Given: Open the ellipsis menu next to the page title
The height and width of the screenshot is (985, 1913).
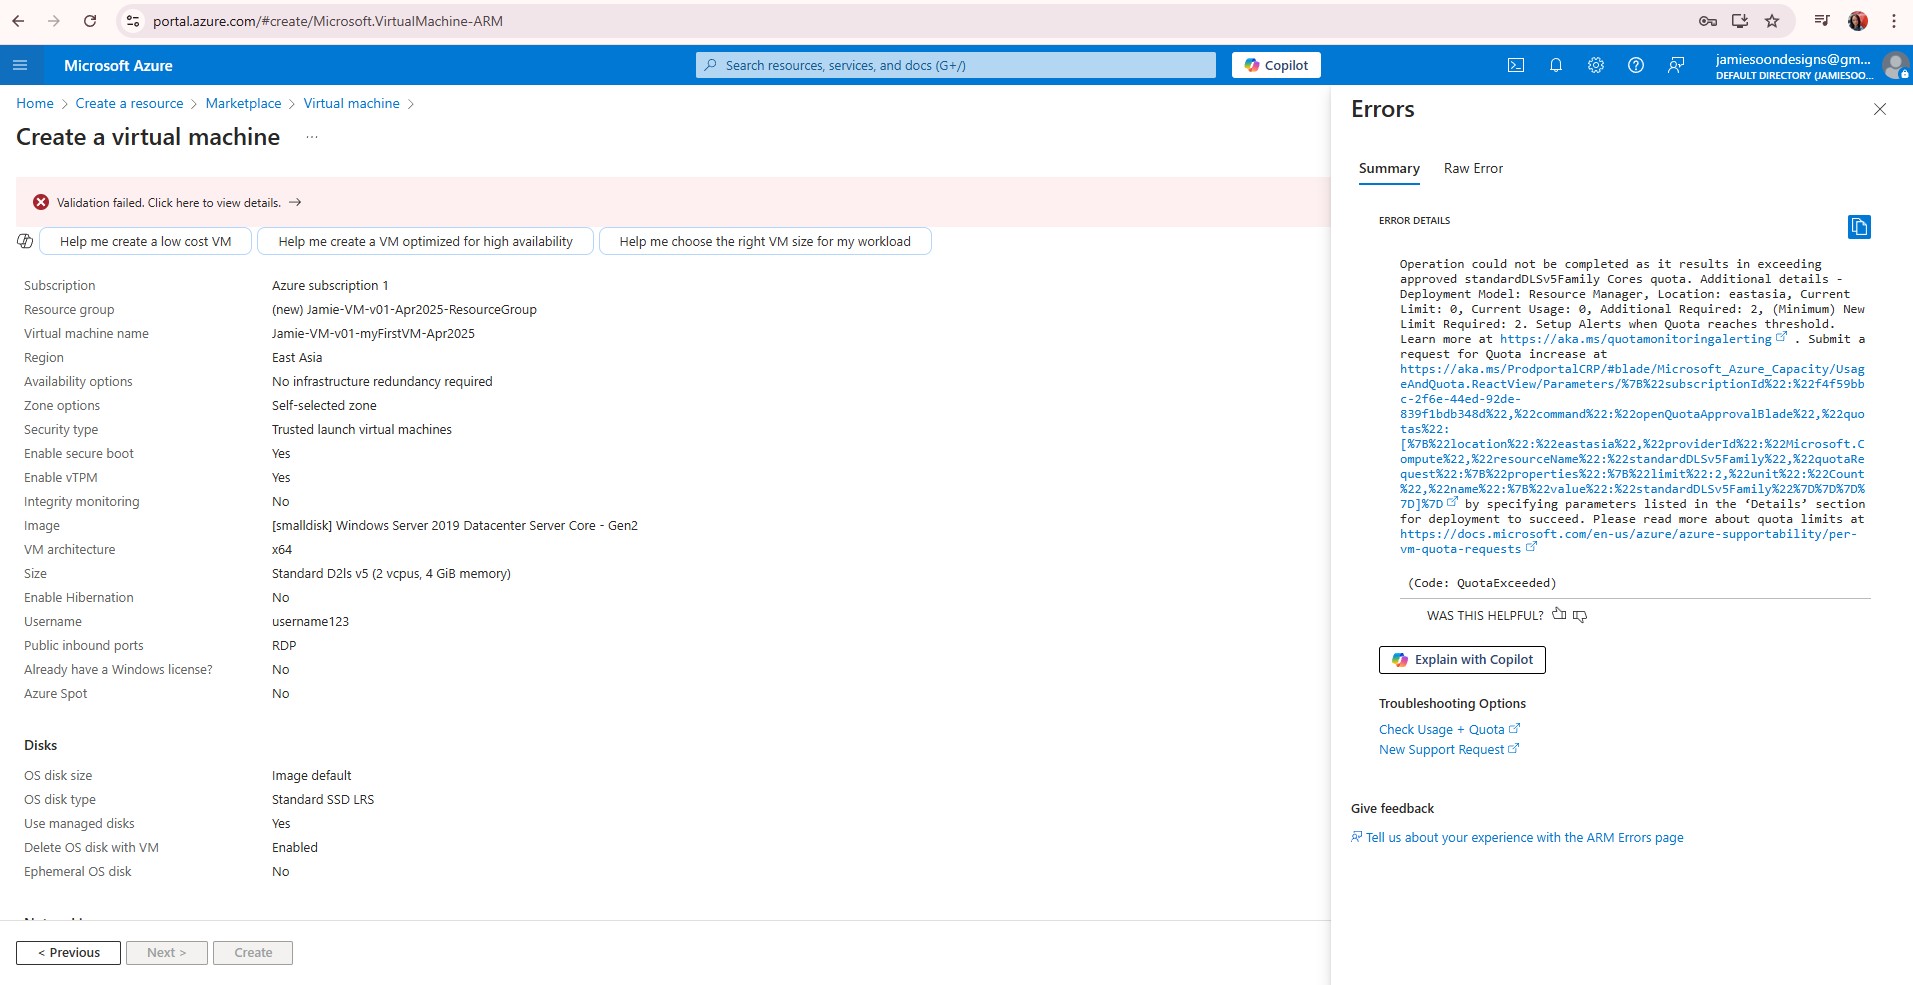Looking at the screenshot, I should click(312, 137).
